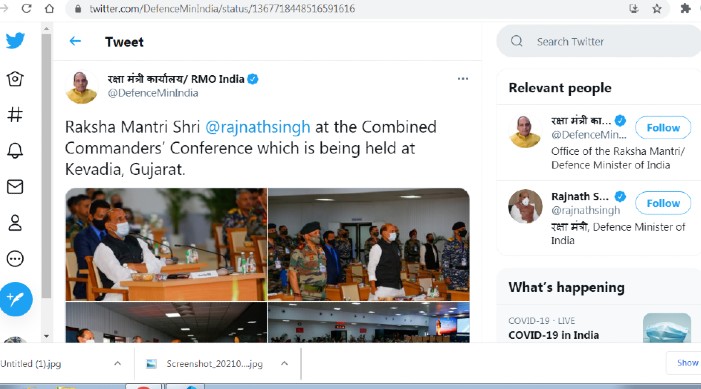This screenshot has width=701, height=389.
Task: Open Messages envelope icon
Action: (x=15, y=186)
